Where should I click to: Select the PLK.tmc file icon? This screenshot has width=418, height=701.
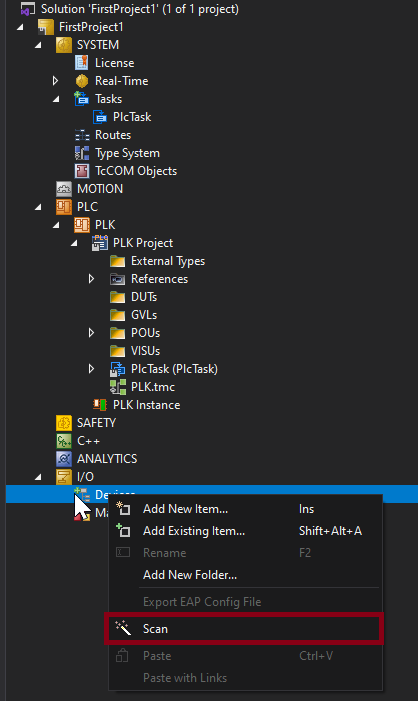coord(118,387)
